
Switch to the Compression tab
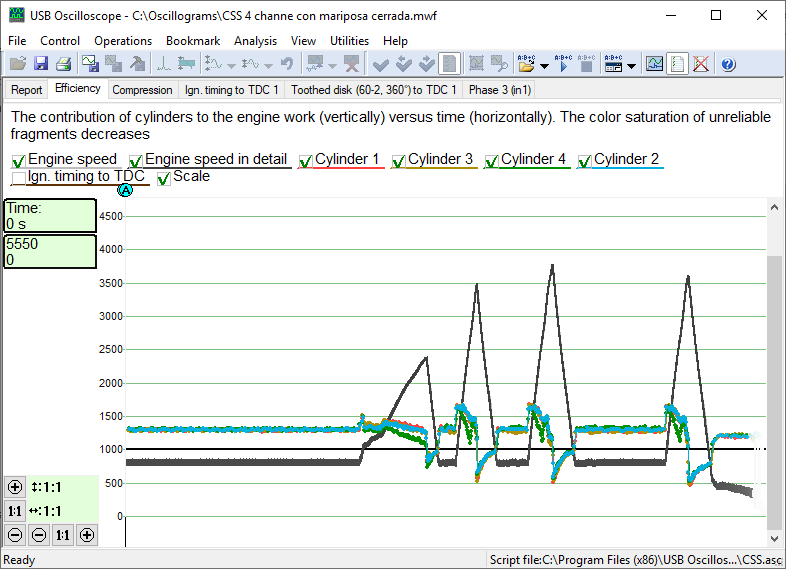pyautogui.click(x=142, y=90)
